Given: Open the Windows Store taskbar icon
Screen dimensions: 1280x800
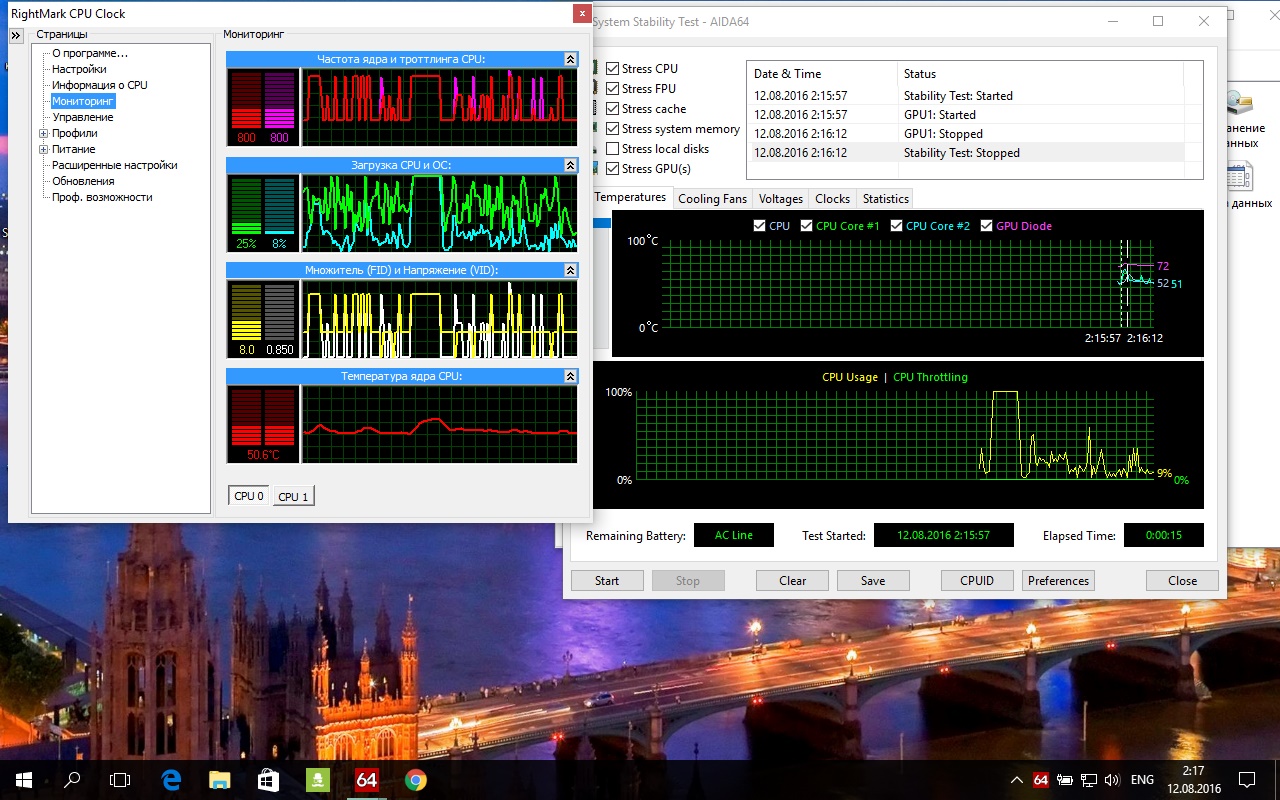Looking at the screenshot, I should (x=269, y=780).
